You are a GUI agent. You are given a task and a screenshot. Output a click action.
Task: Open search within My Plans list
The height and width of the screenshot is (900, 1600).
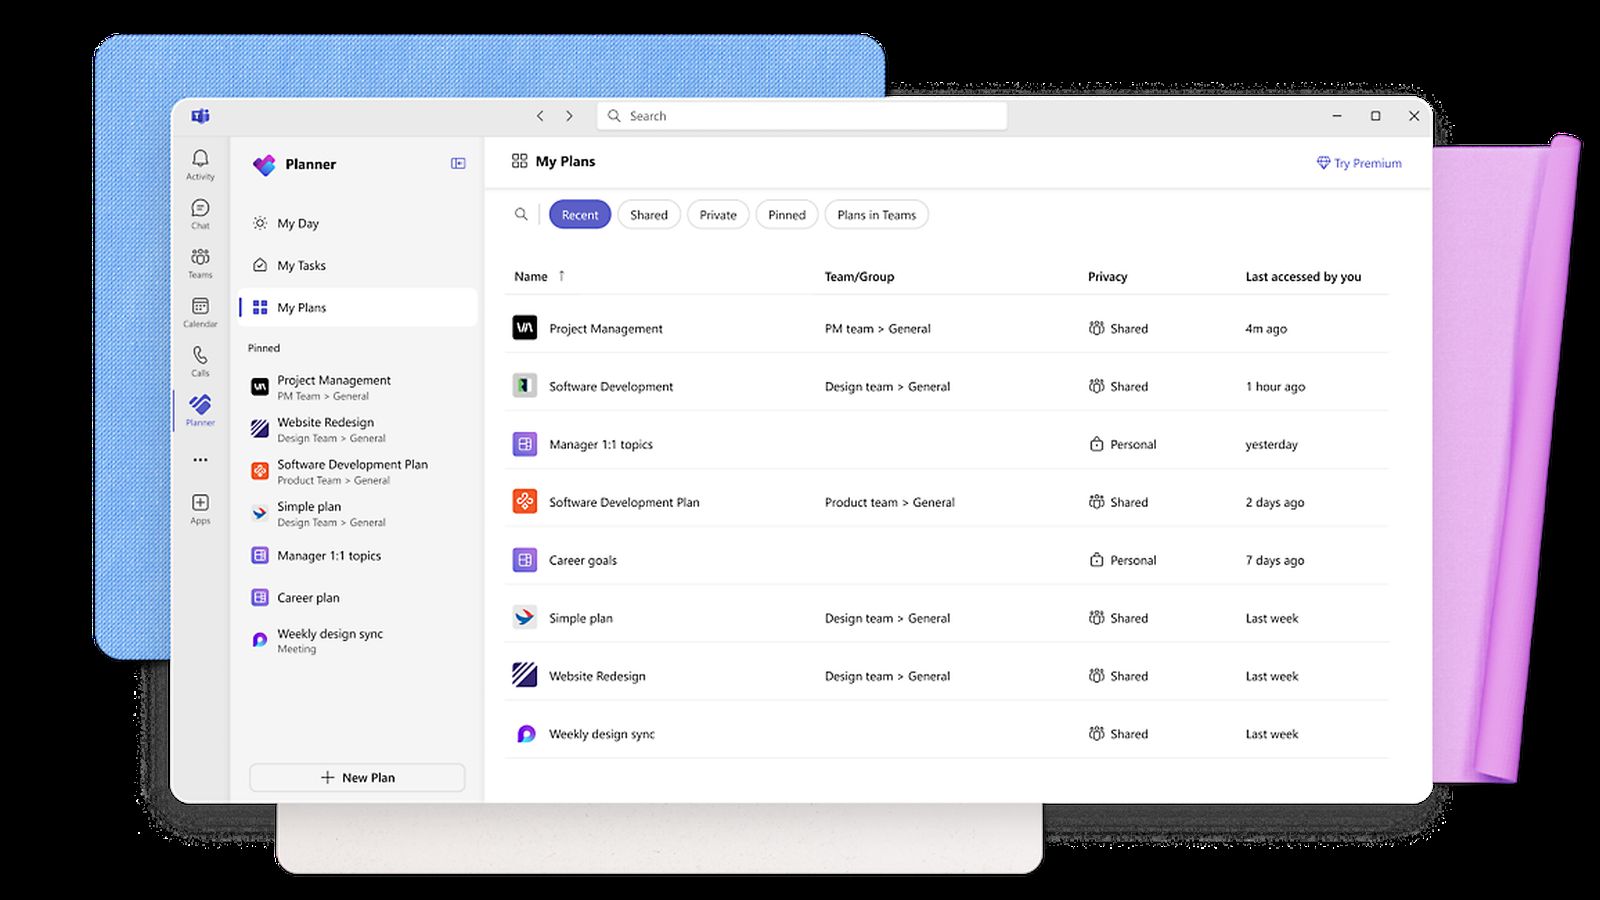(x=521, y=214)
